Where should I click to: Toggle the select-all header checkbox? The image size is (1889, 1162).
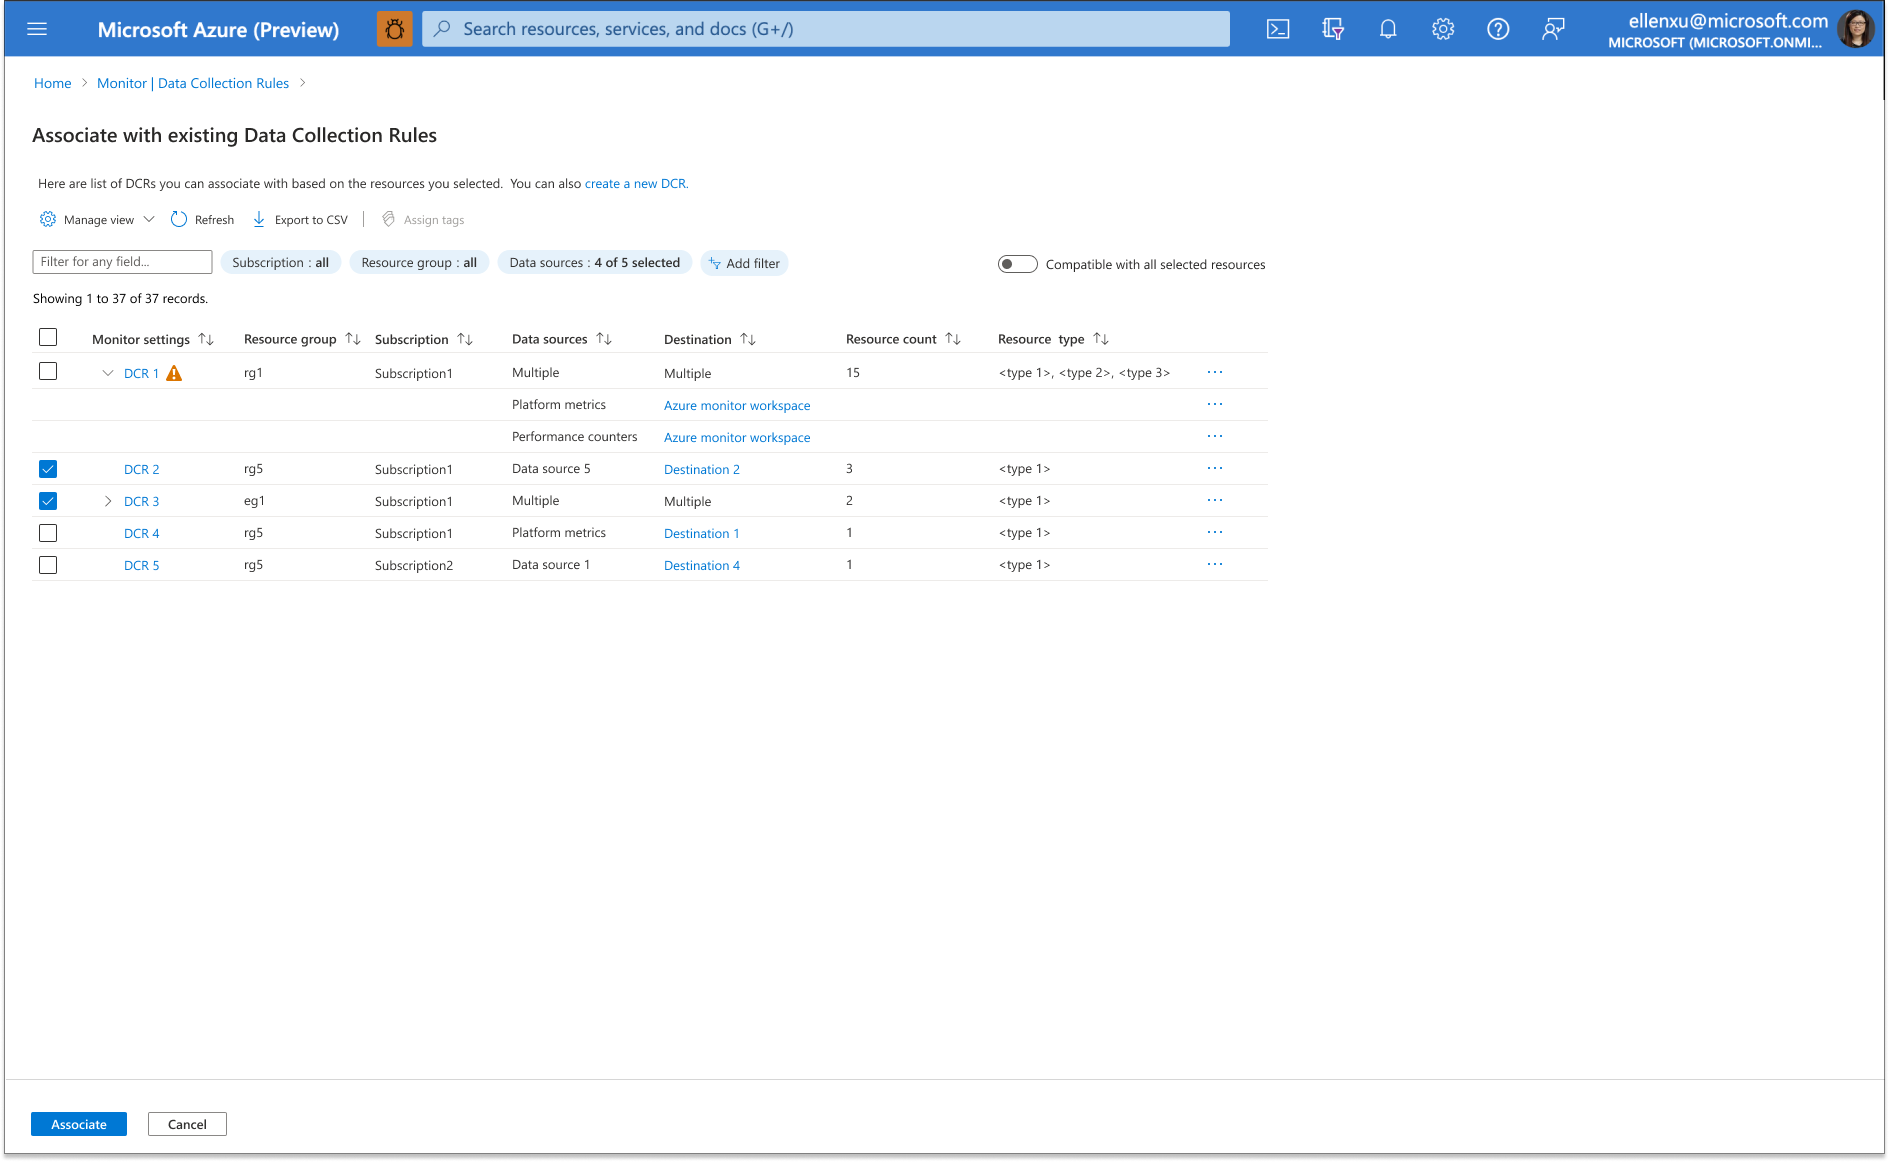coord(48,337)
